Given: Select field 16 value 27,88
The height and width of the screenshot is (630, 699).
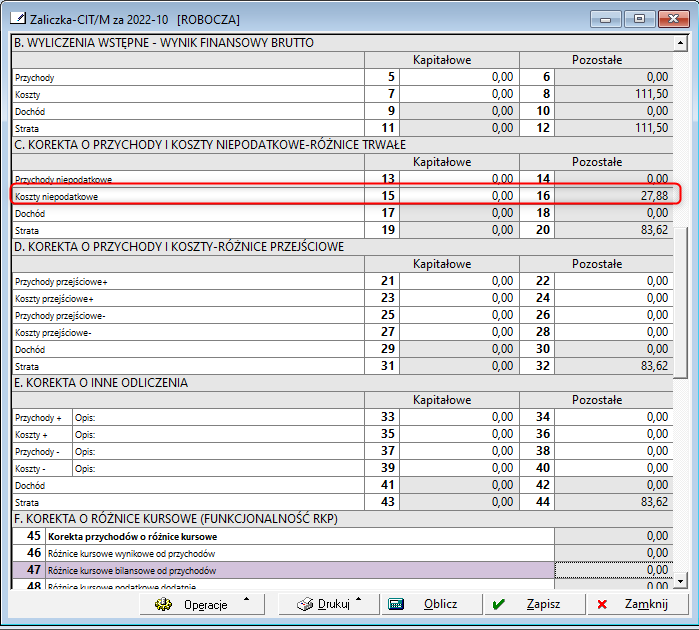Looking at the screenshot, I should [x=613, y=196].
